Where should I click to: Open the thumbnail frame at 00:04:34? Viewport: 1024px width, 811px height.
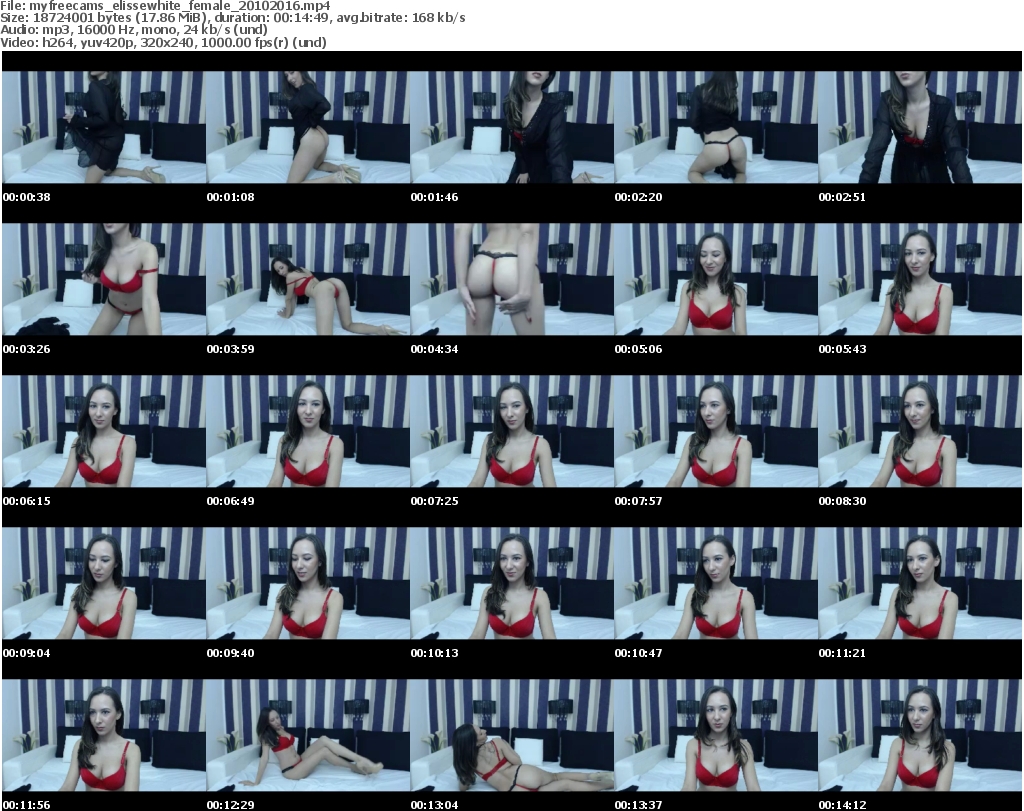pos(512,279)
